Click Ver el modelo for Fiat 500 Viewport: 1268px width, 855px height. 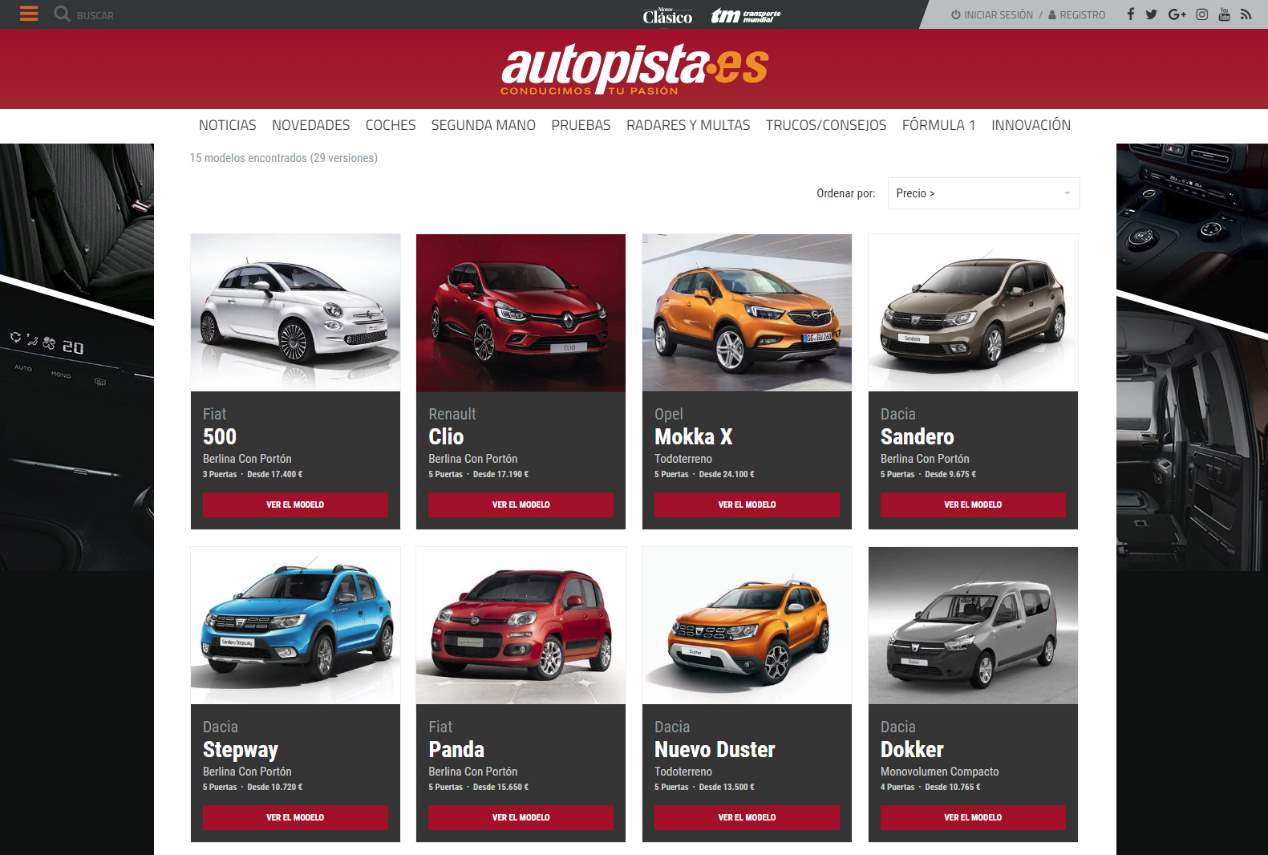[295, 505]
